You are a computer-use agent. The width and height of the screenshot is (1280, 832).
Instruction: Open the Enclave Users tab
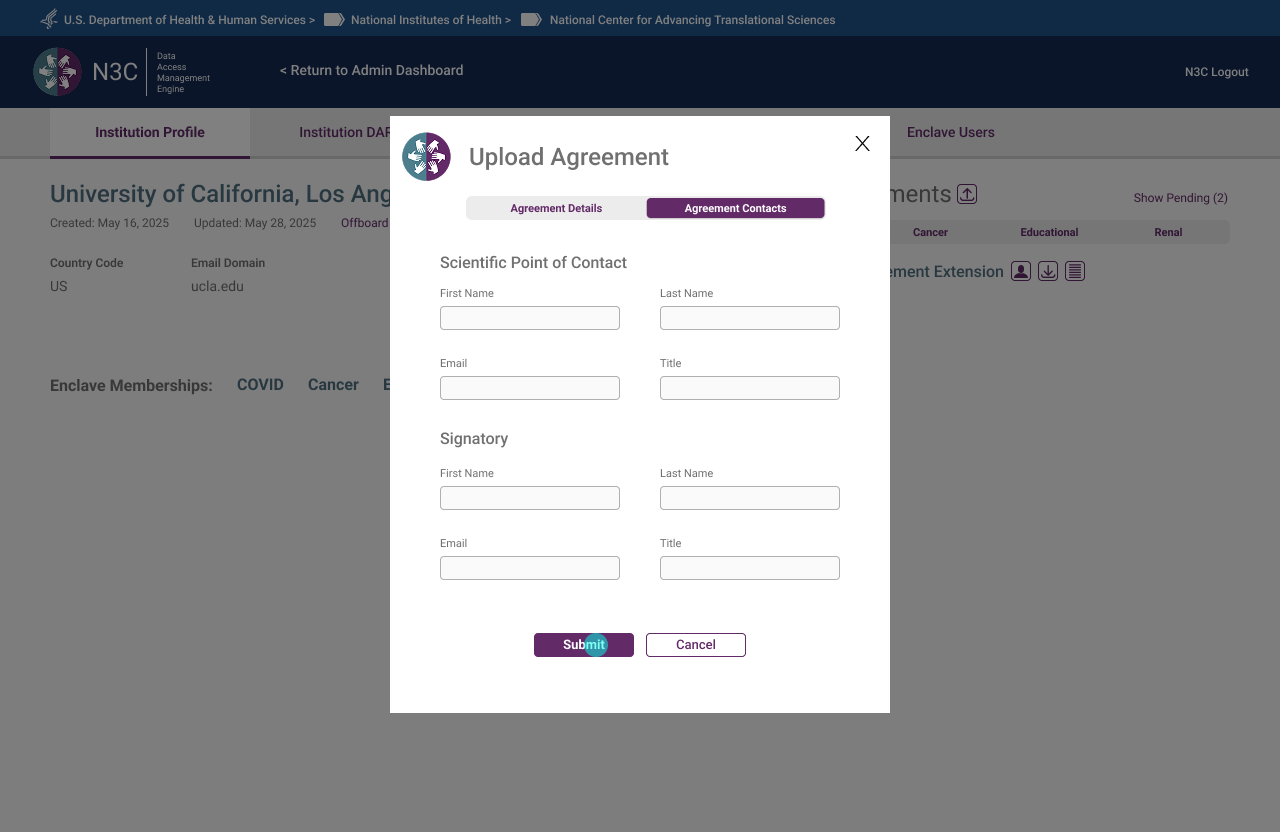pyautogui.click(x=950, y=132)
